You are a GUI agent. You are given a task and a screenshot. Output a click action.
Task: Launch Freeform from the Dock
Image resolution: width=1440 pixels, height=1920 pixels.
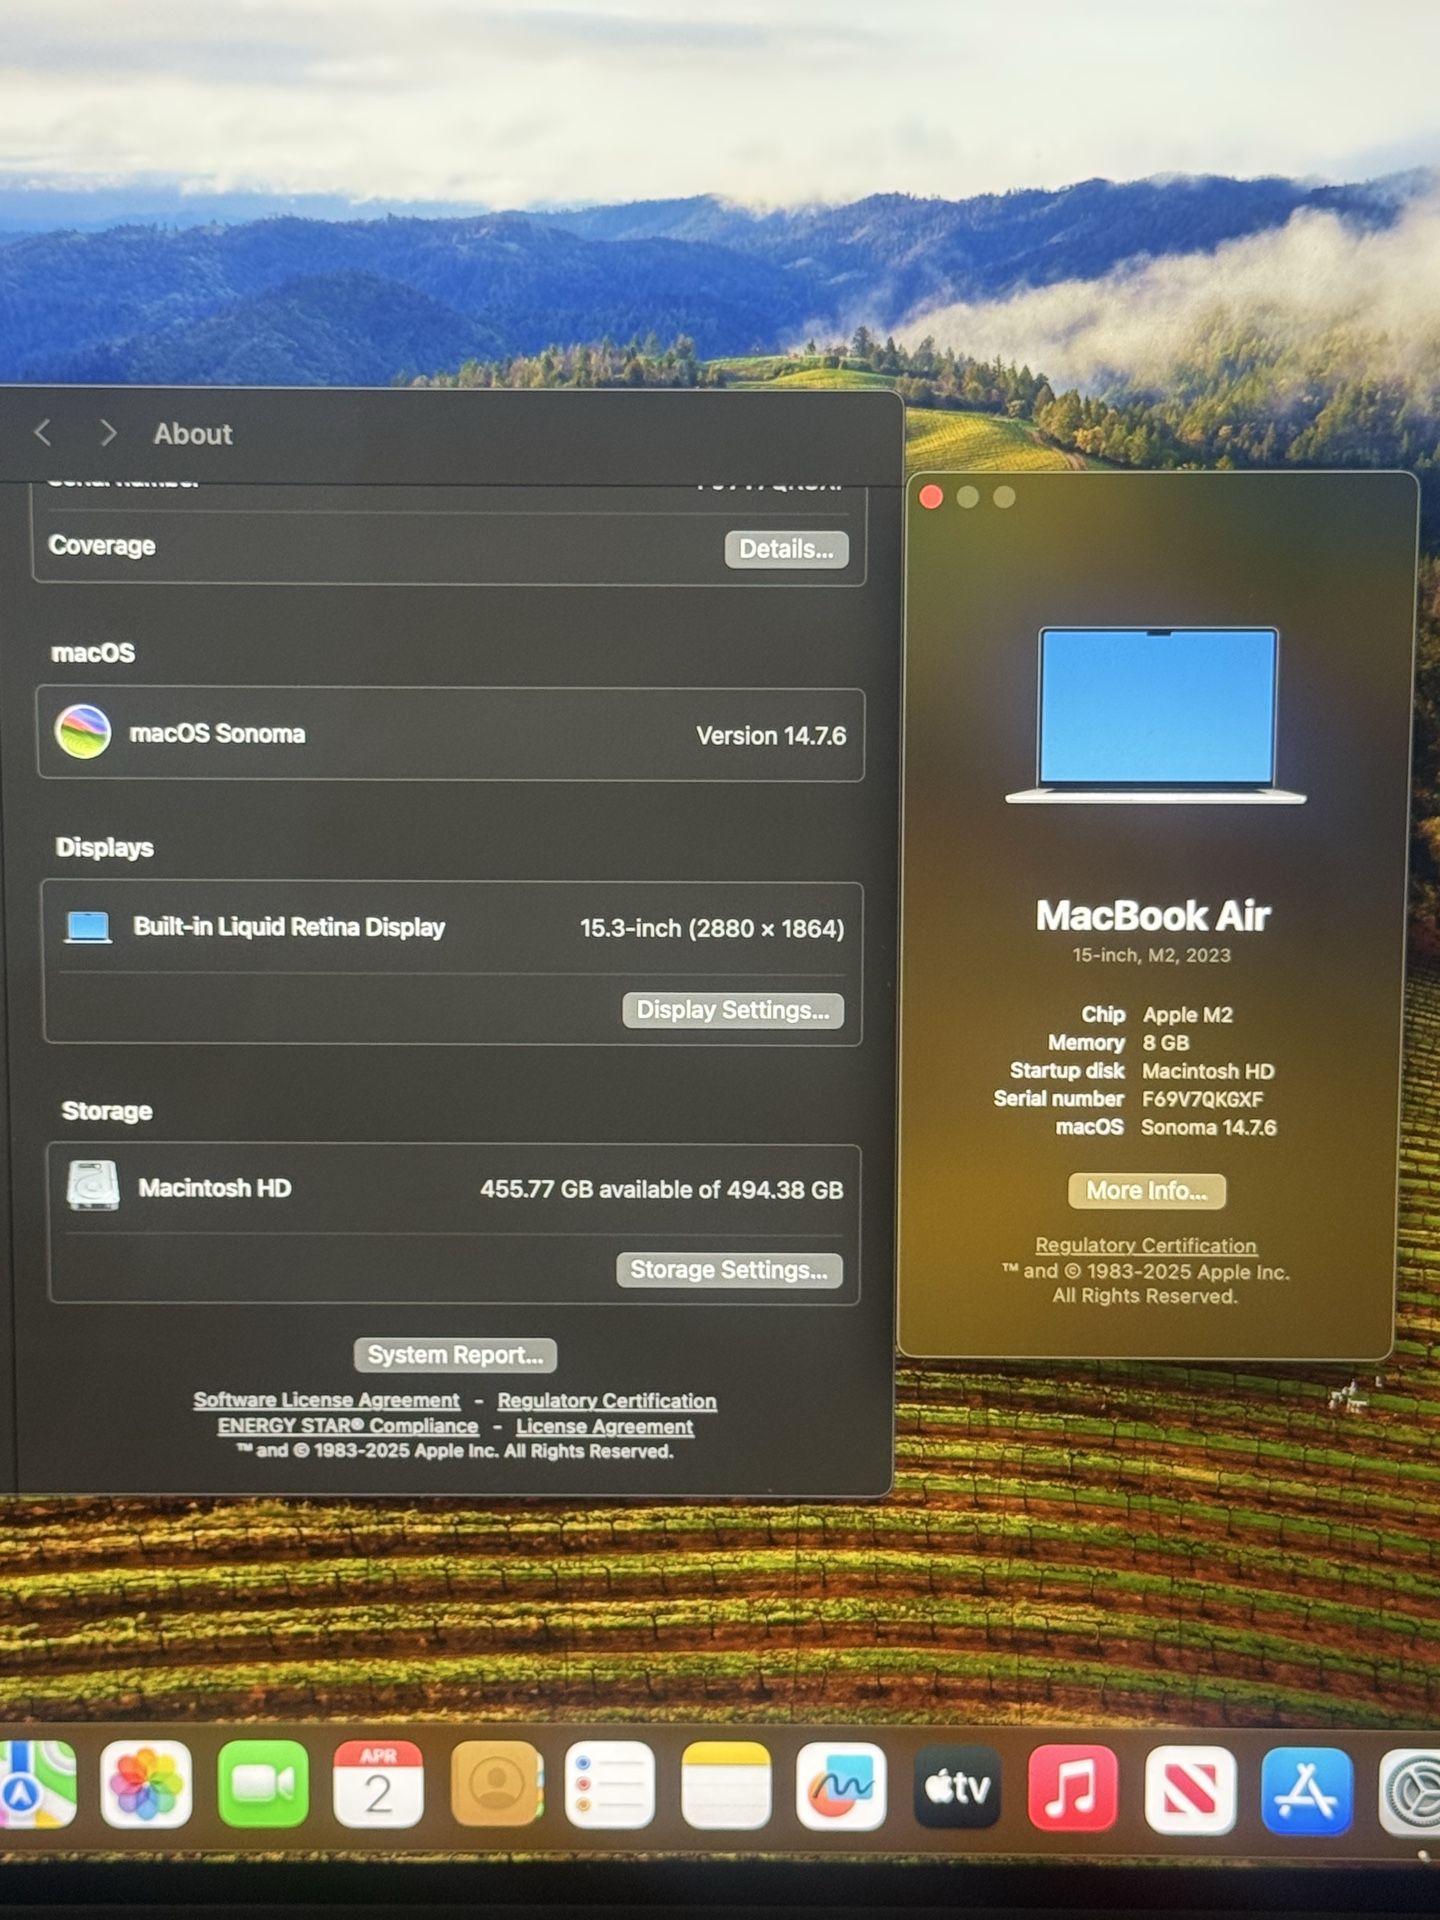tap(841, 1787)
